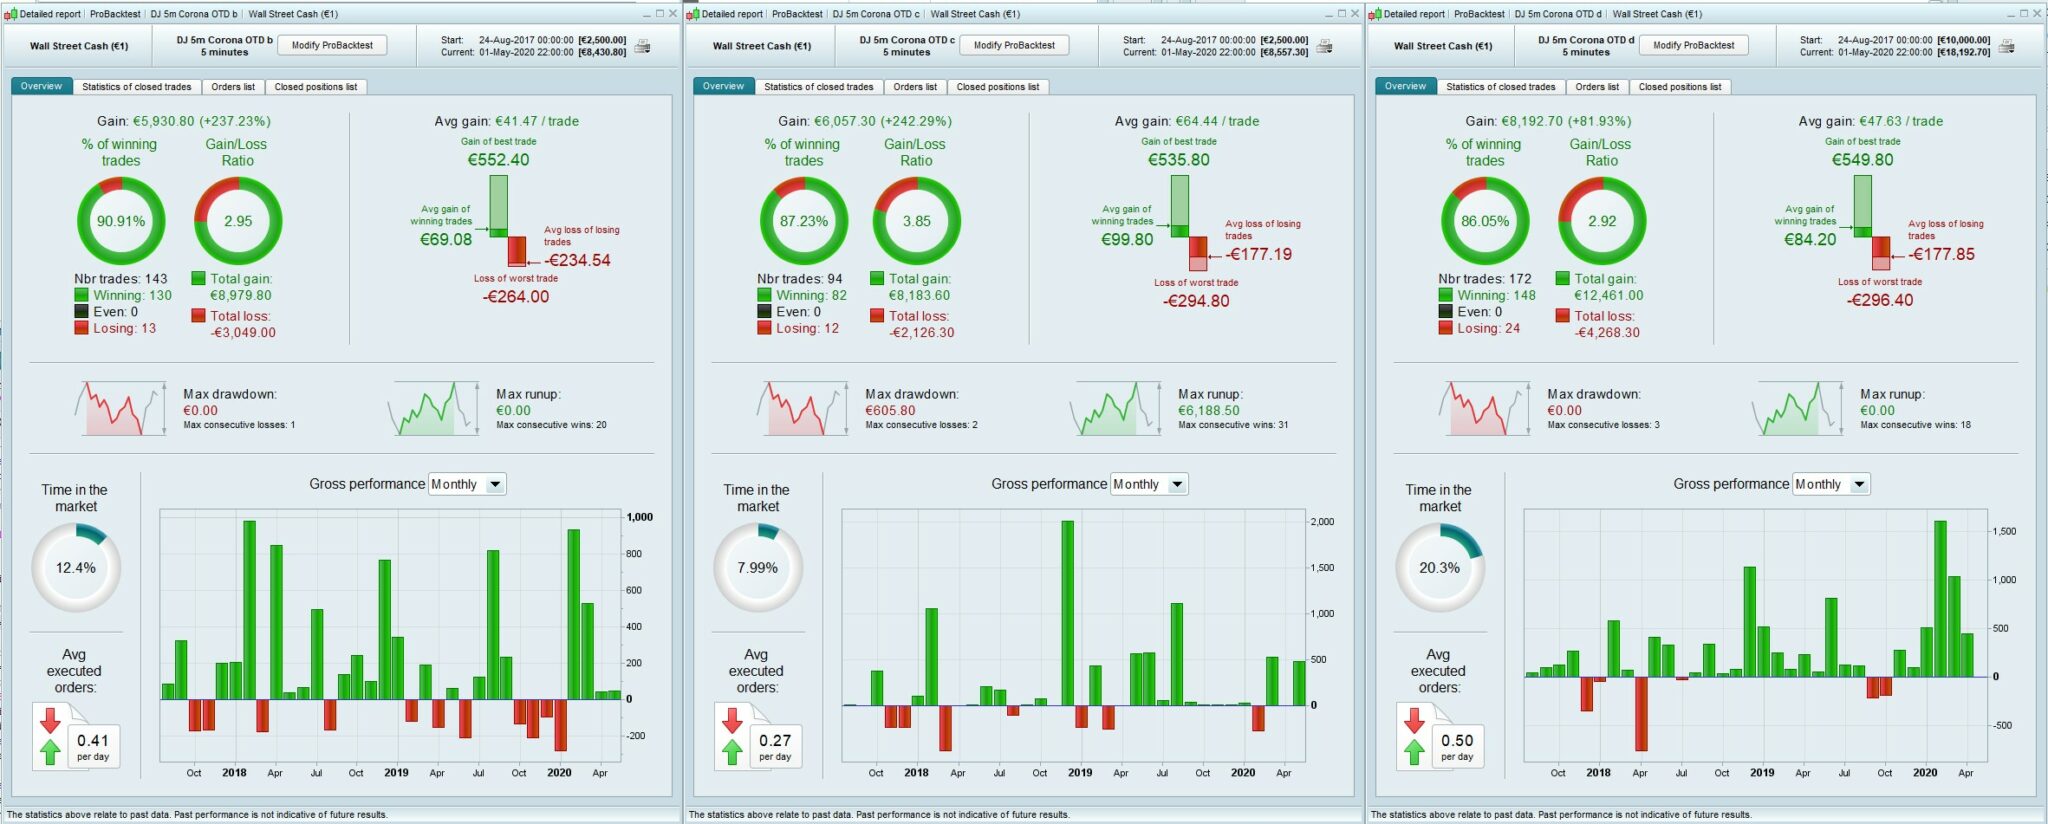Click the Max drawdown chart icon in left report
The image size is (2048, 824).
[120, 408]
